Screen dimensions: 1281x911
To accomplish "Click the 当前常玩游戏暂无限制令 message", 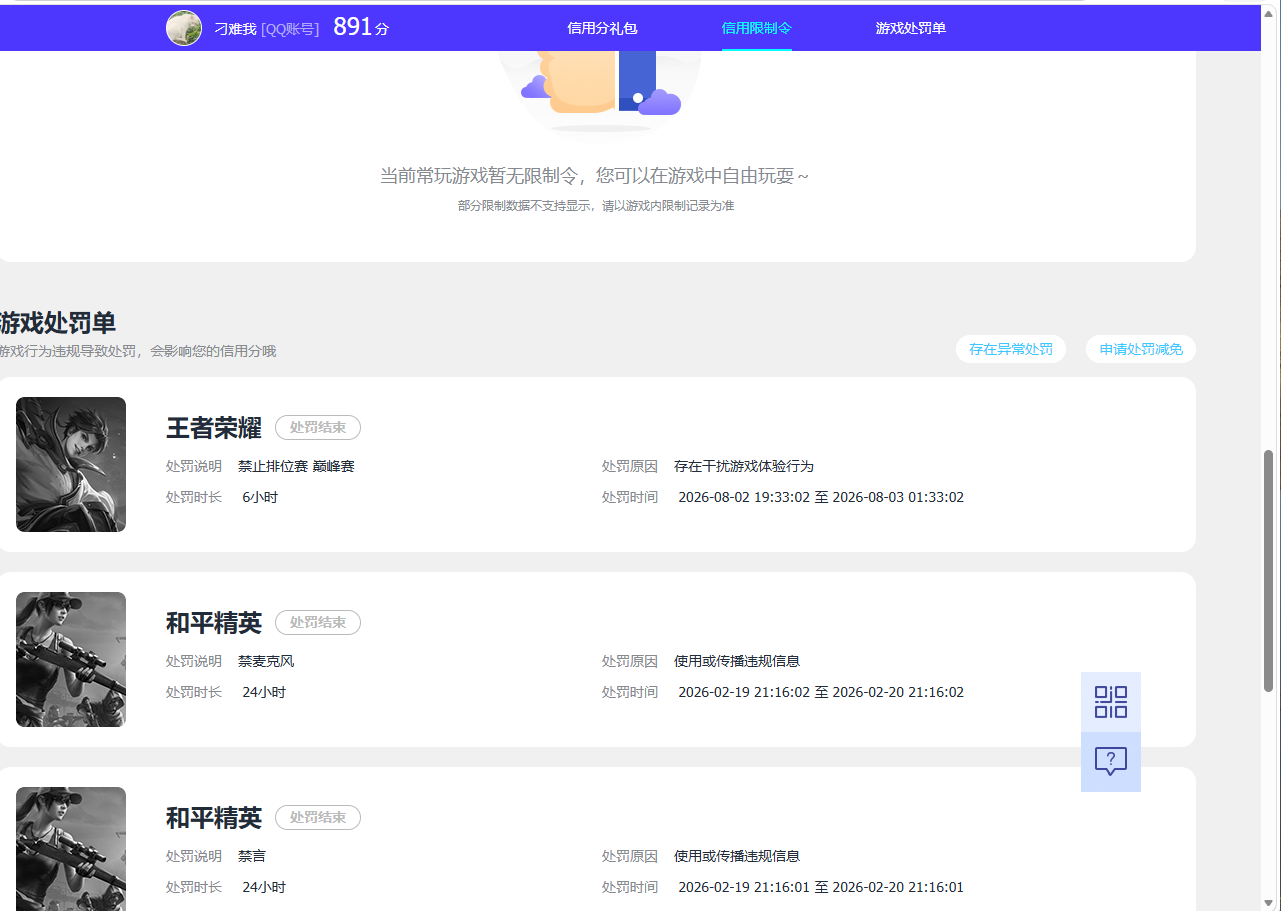I will [x=595, y=176].
